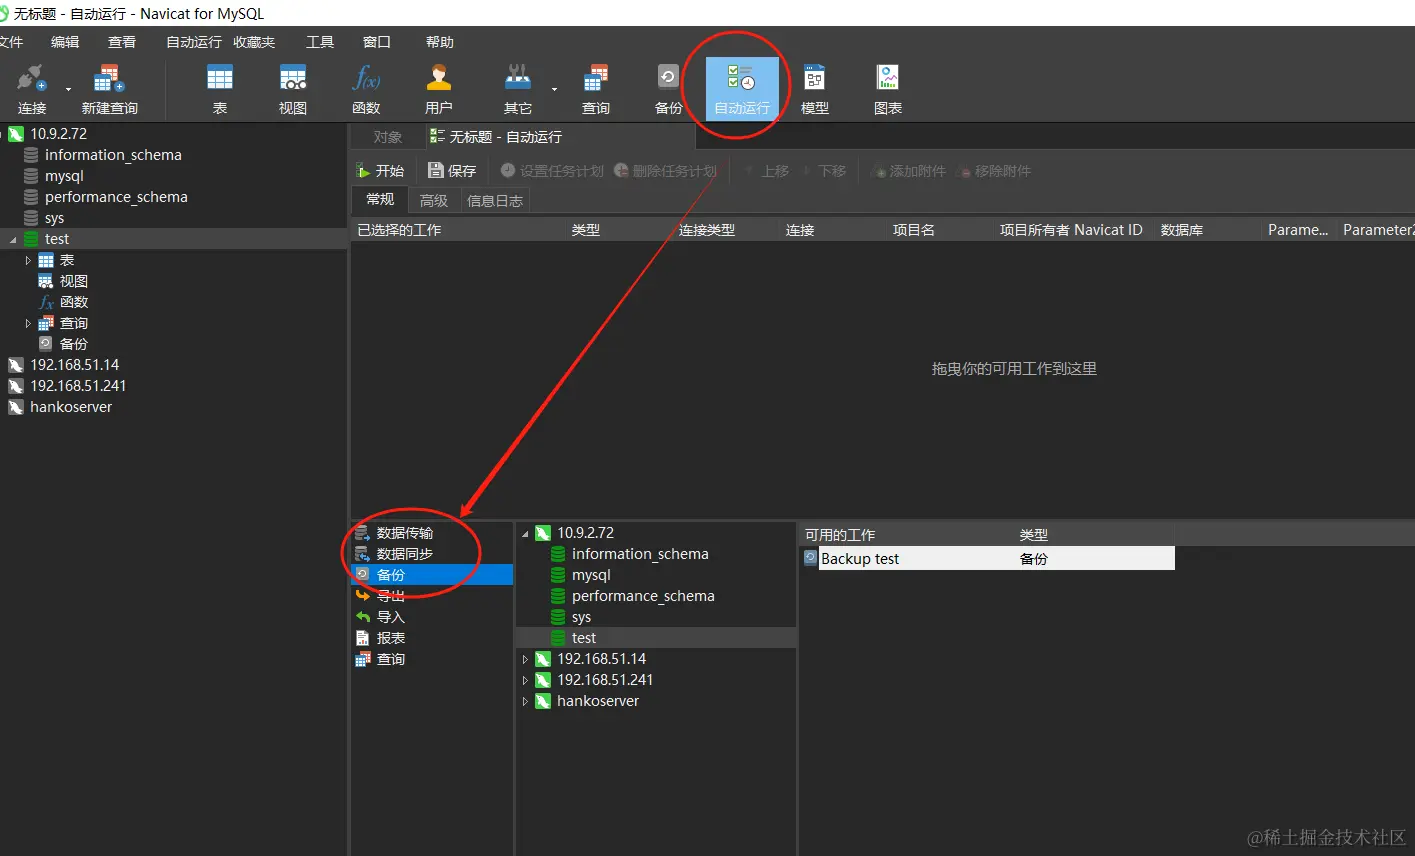
Task: Expand 192.168.51.14 in the bottom tree
Action: coord(525,659)
